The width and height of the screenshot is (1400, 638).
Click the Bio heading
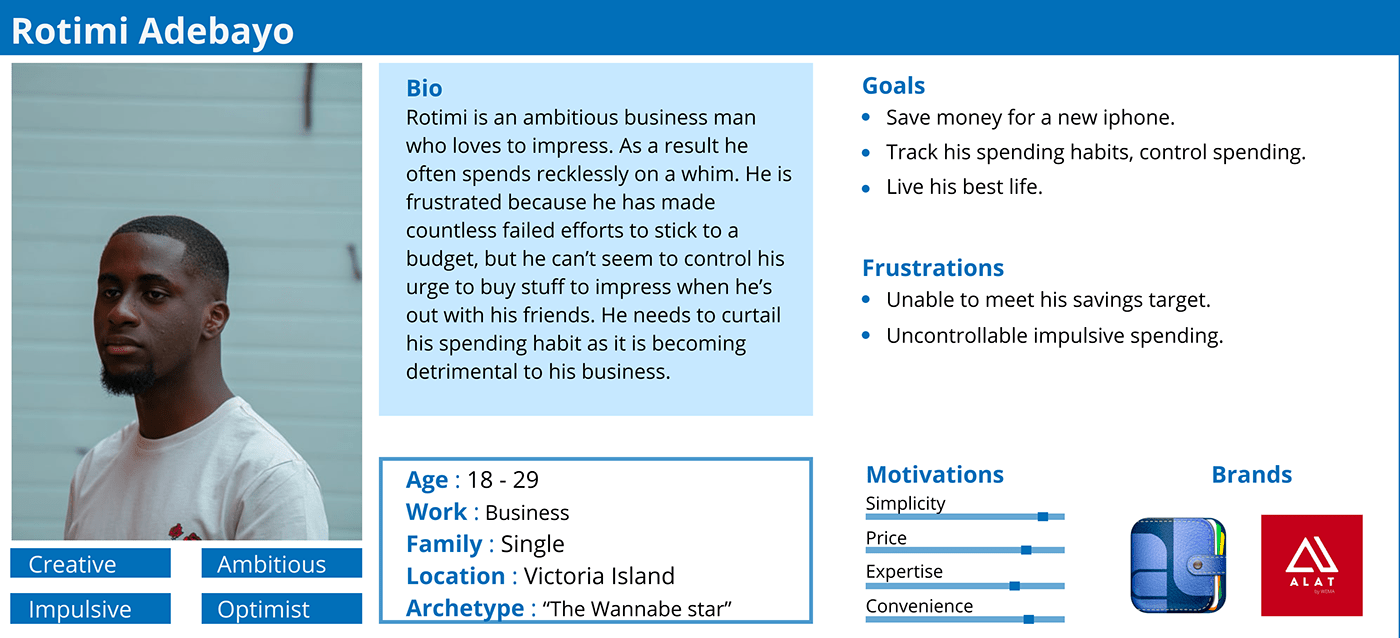(424, 88)
